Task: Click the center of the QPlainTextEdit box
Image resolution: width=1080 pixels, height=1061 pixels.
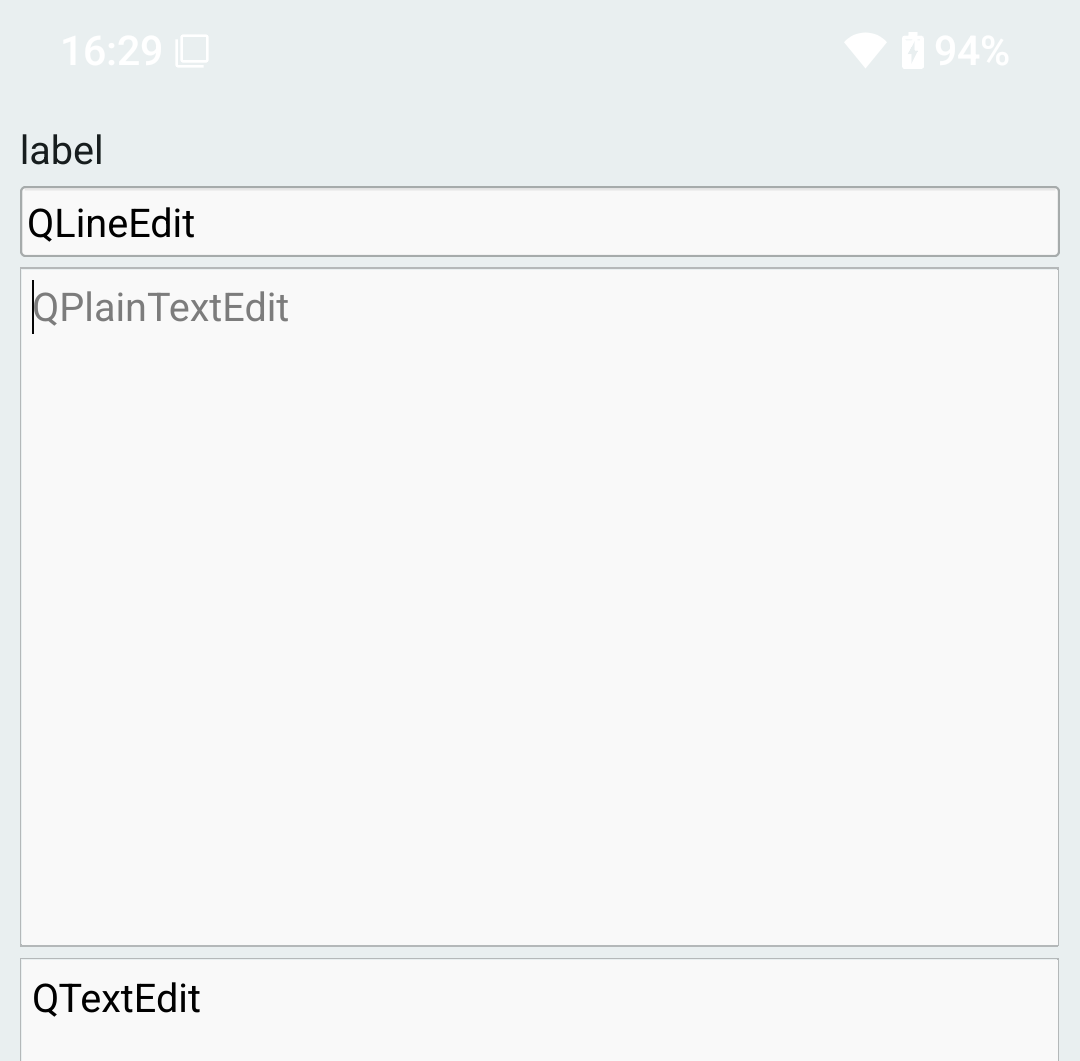Action: (540, 606)
